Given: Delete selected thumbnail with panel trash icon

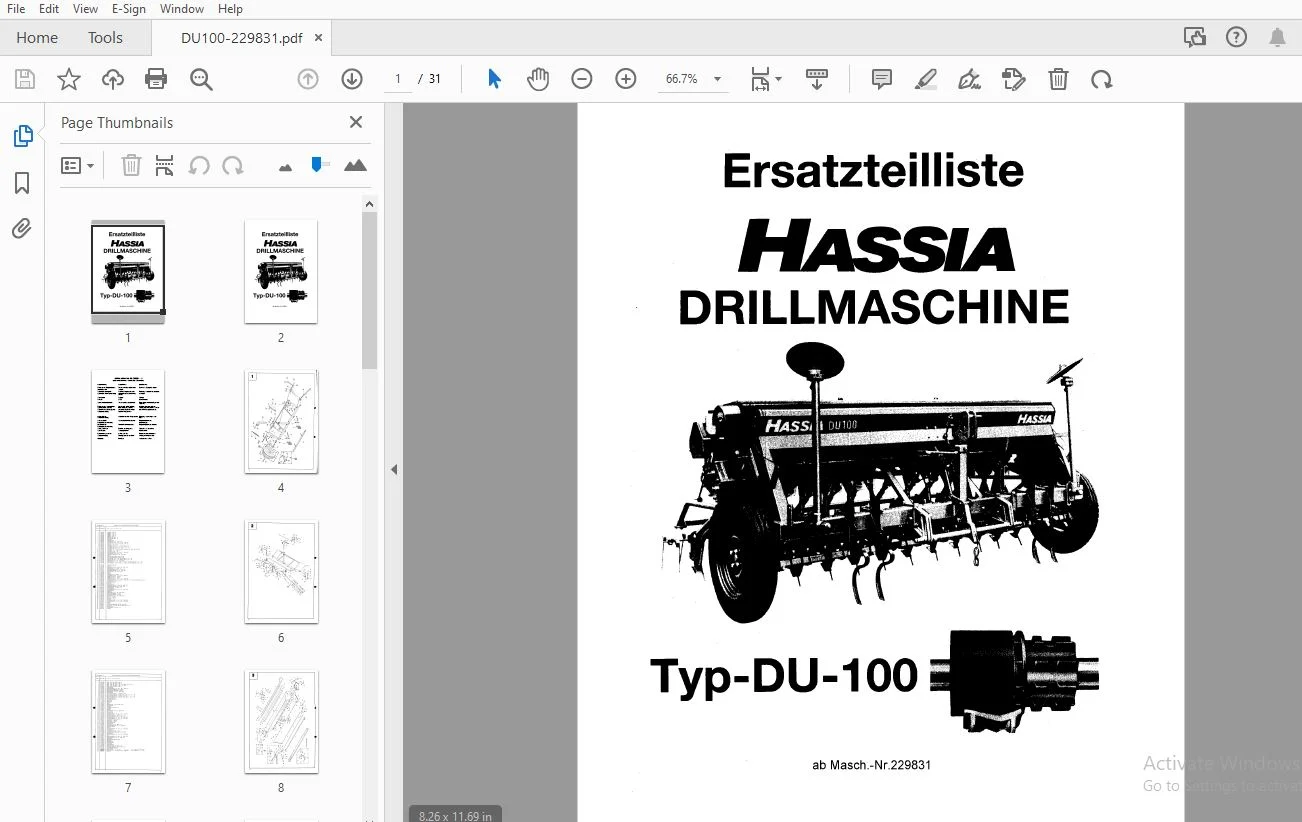Looking at the screenshot, I should [131, 165].
